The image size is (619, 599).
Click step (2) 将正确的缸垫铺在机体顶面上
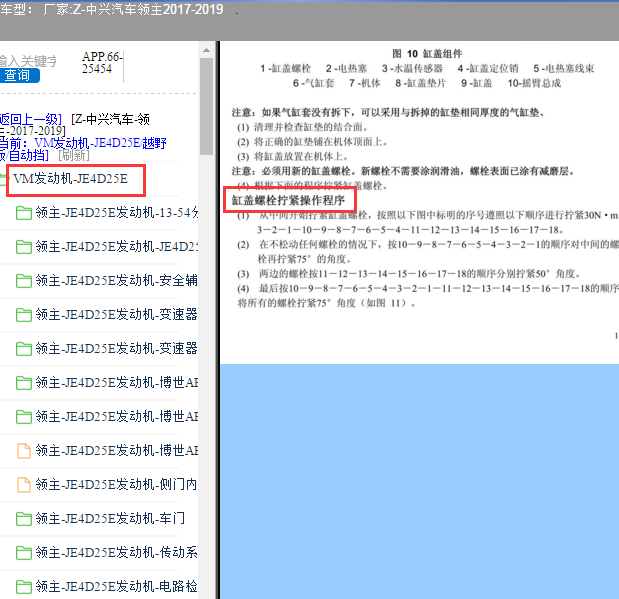(x=312, y=142)
